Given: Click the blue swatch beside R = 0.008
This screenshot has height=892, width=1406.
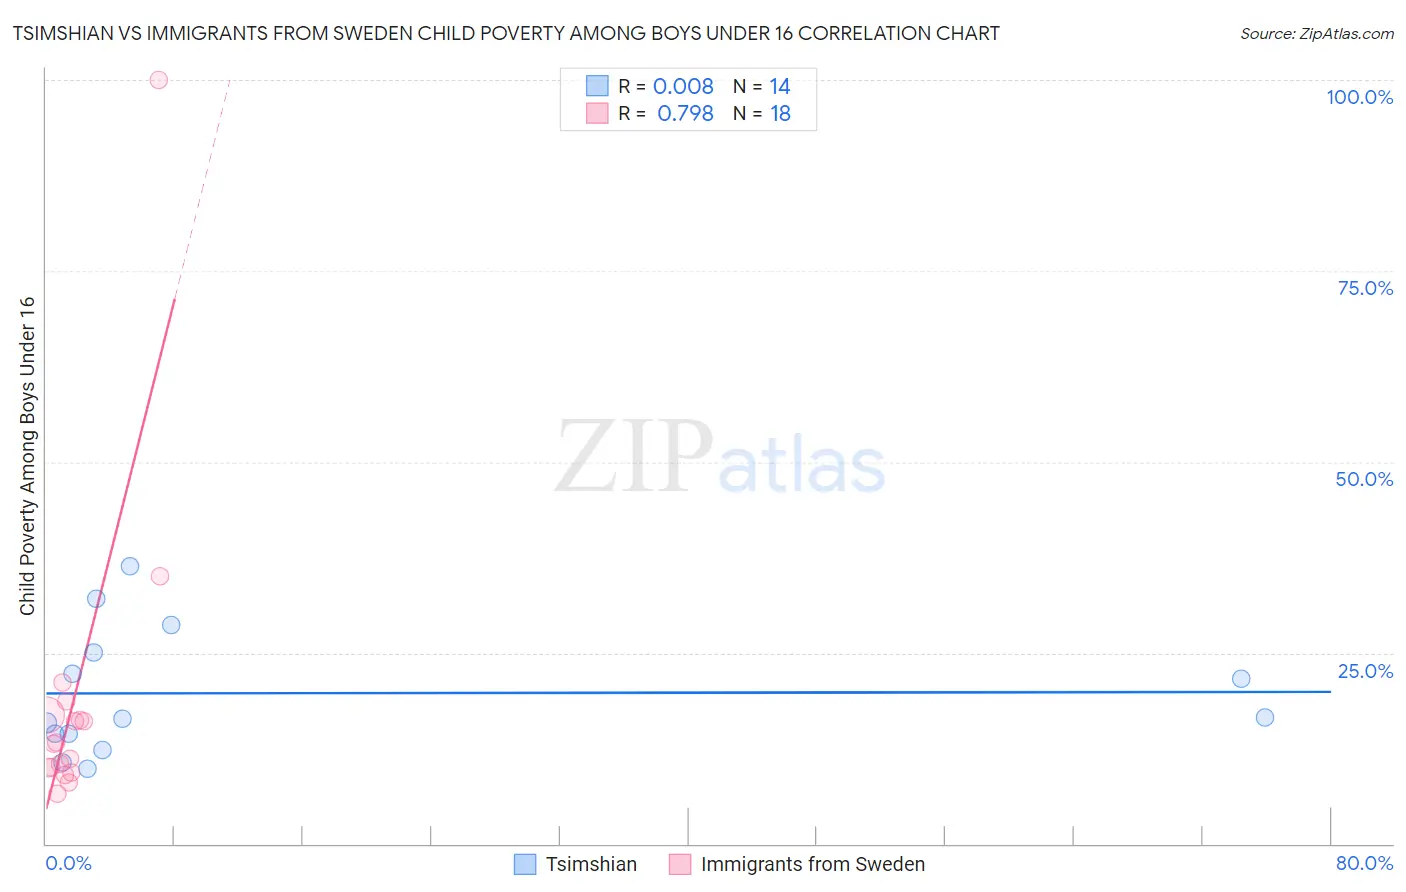Looking at the screenshot, I should pos(597,86).
